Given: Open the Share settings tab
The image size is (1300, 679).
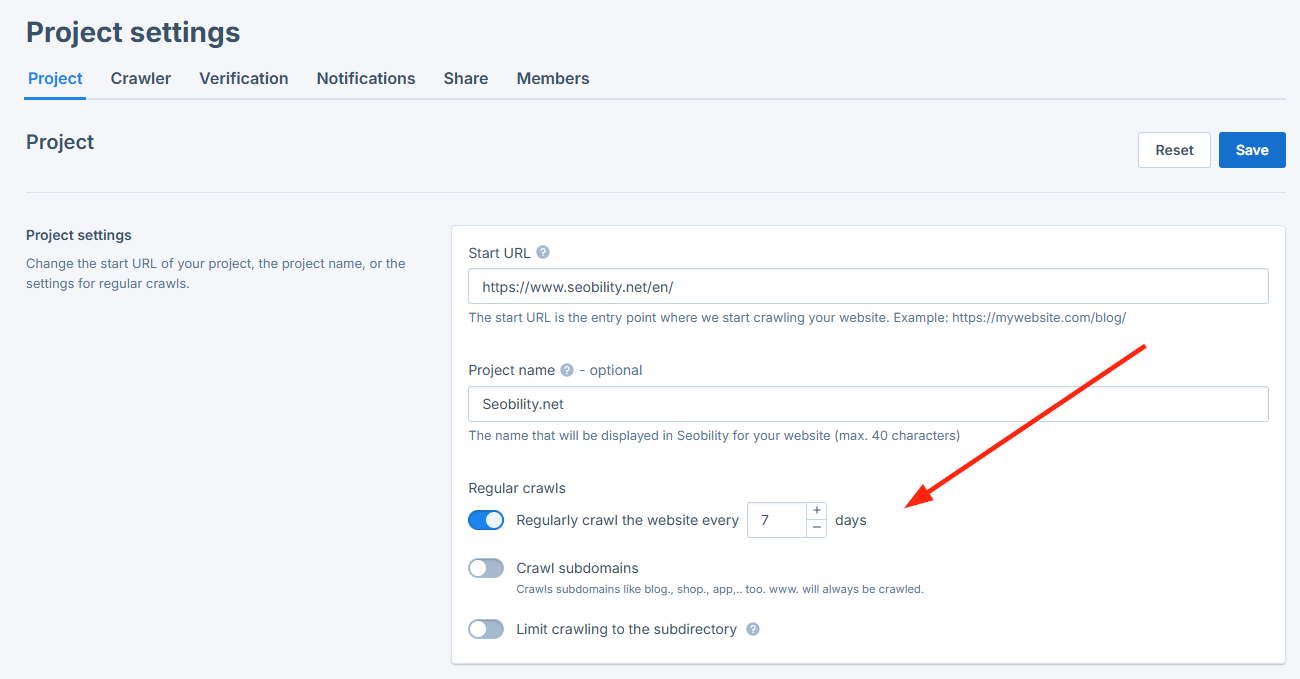Looking at the screenshot, I should point(465,78).
